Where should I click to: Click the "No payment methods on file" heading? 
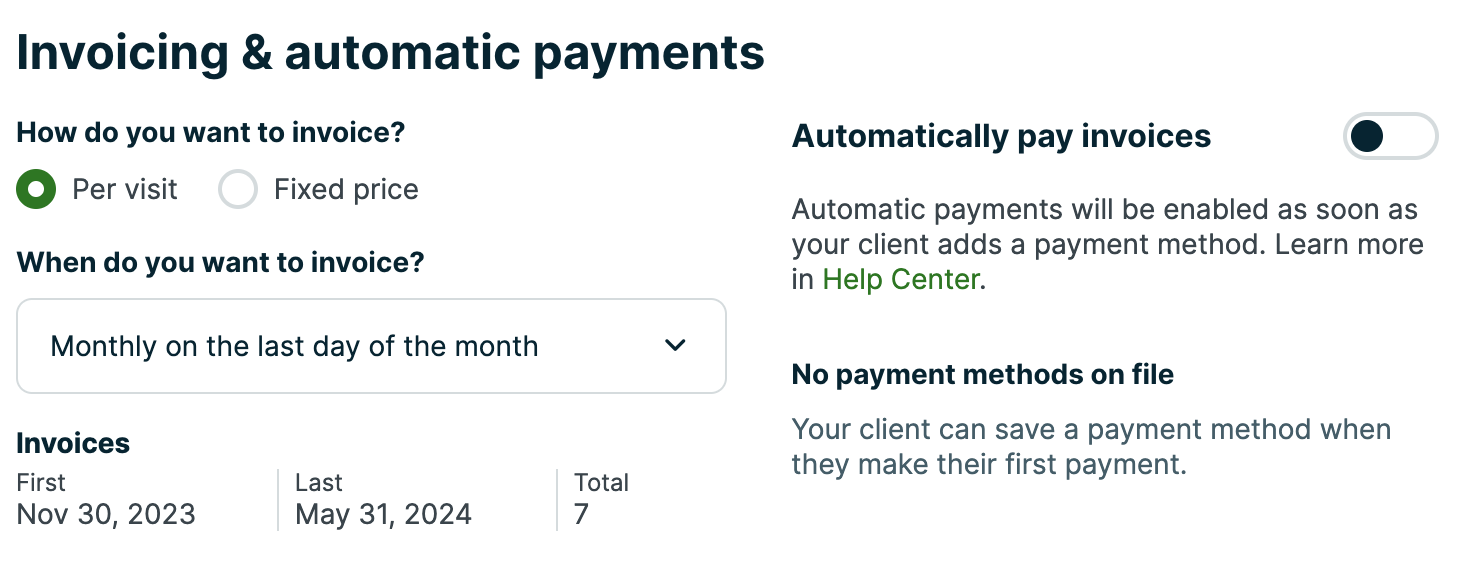click(x=983, y=375)
